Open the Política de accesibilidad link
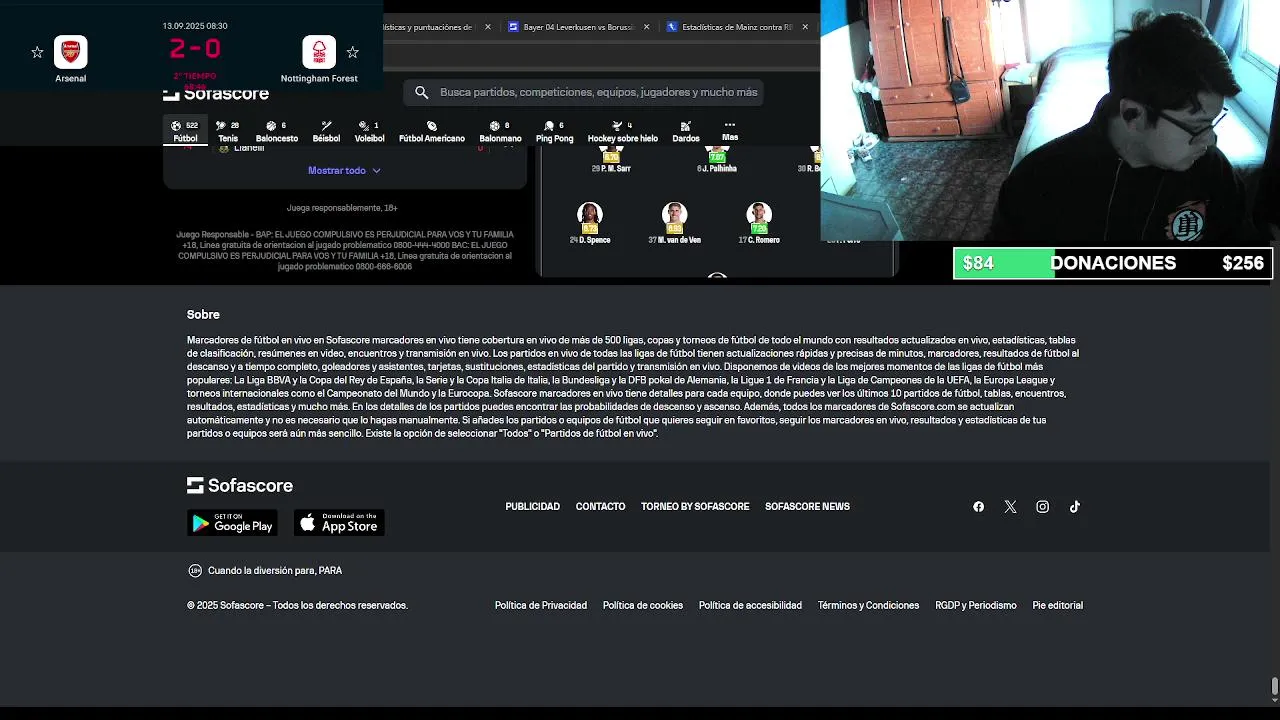 point(750,606)
